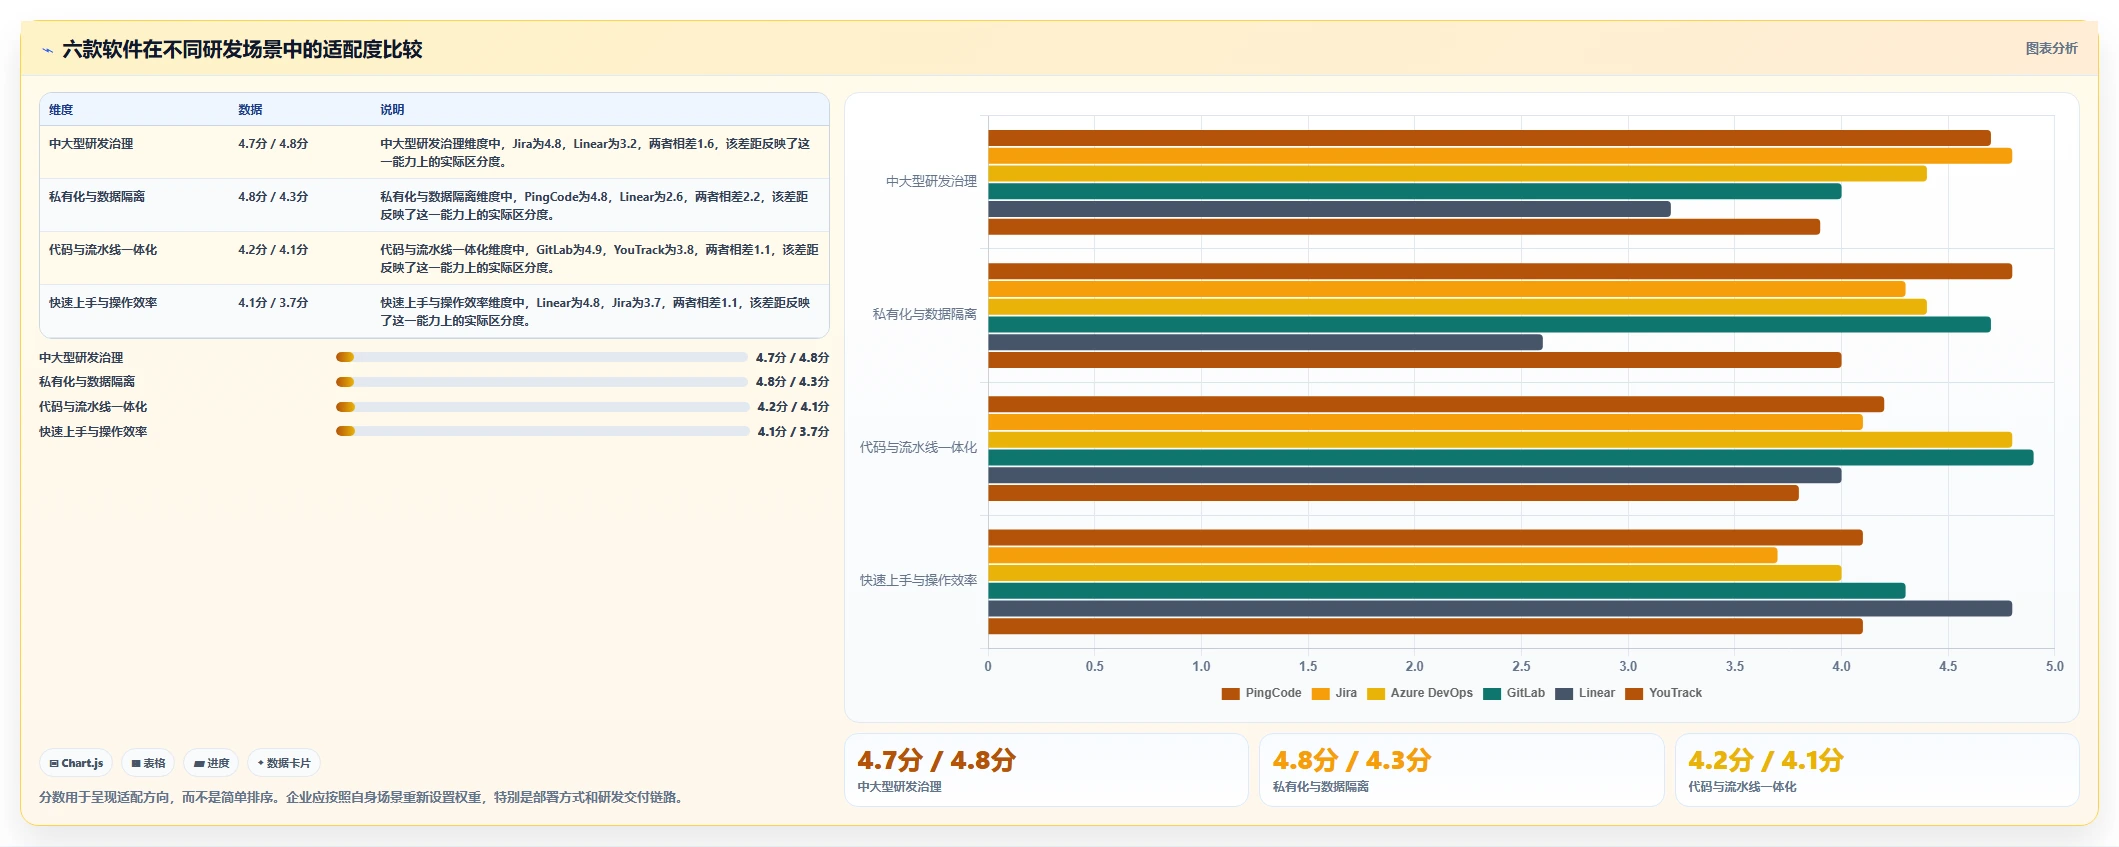Click the GitLab legend color box
This screenshot has height=847, width=2119.
(x=1492, y=693)
